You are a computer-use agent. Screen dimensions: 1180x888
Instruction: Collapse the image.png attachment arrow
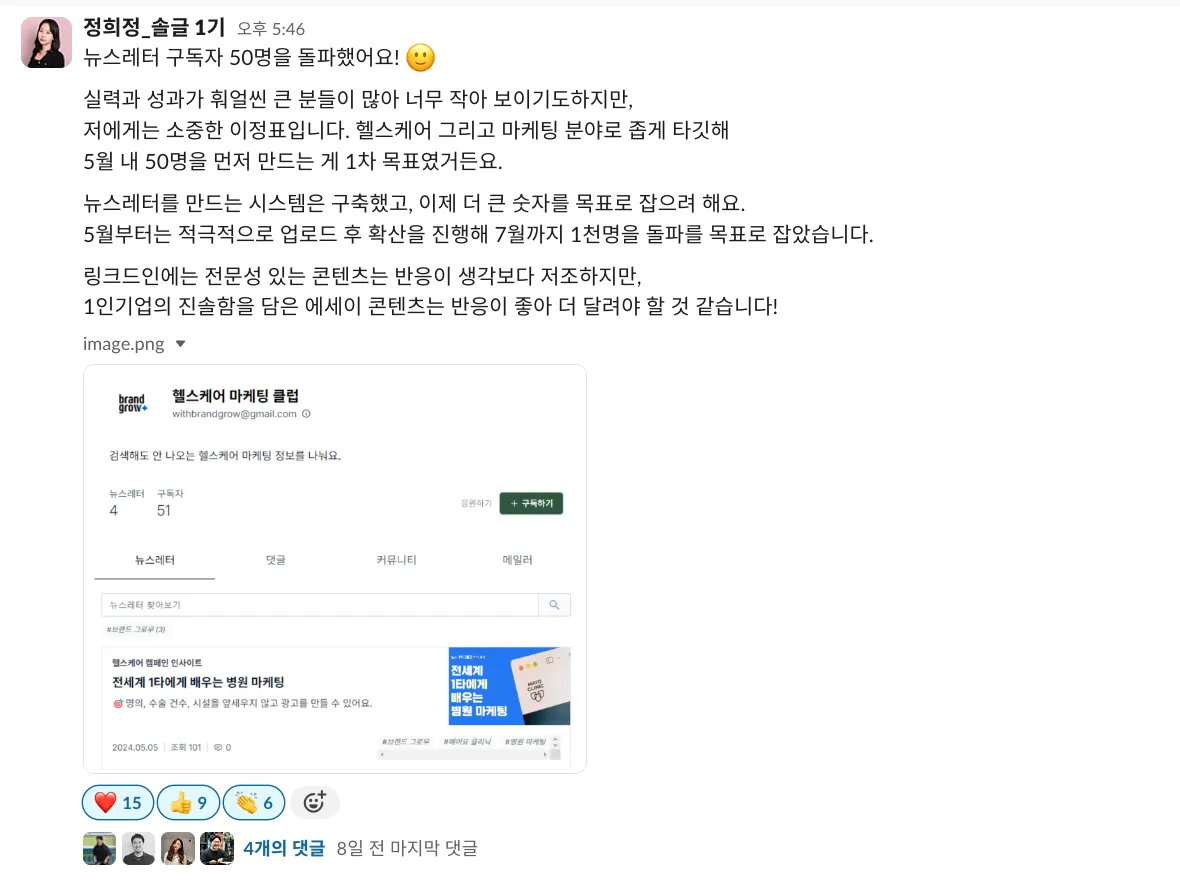coord(181,344)
